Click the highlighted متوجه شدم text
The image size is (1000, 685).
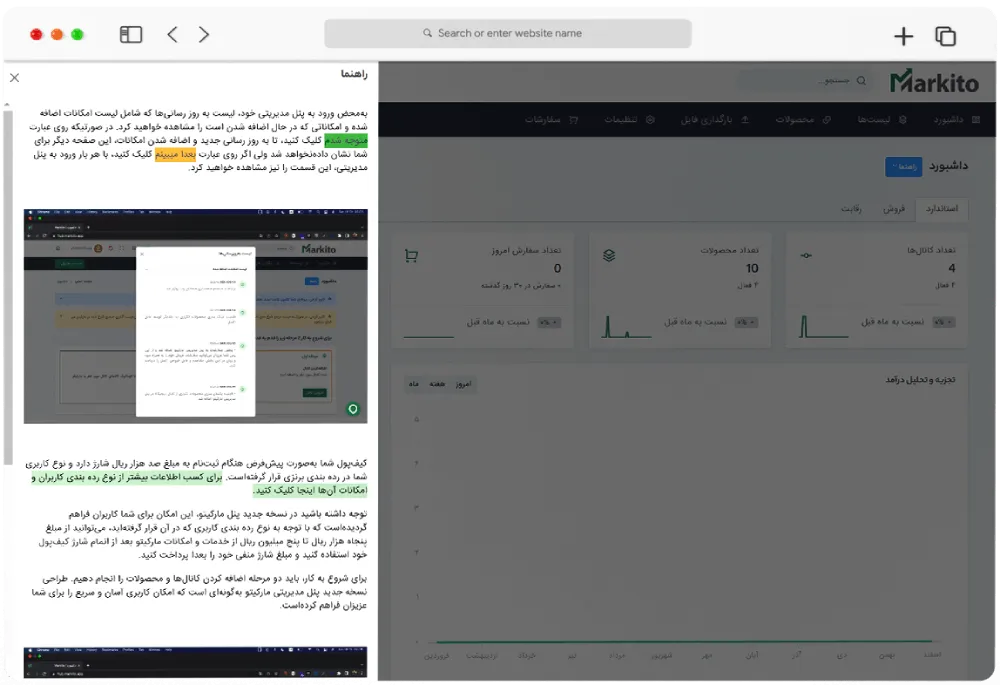(x=346, y=140)
